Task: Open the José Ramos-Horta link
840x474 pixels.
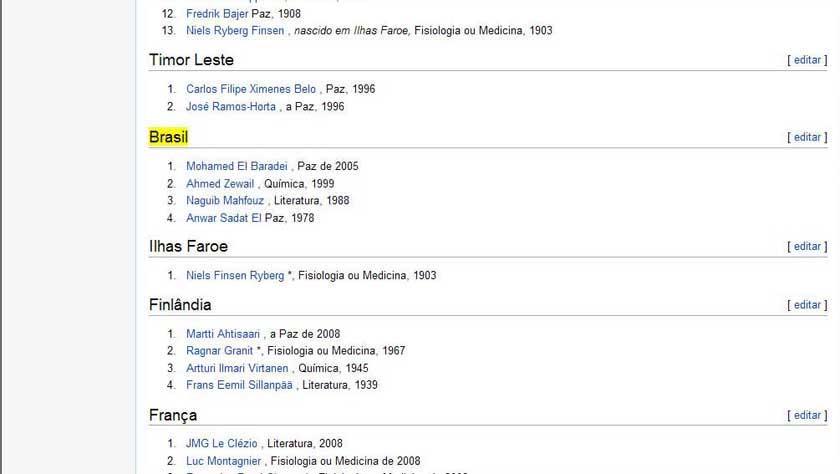Action: (230, 107)
